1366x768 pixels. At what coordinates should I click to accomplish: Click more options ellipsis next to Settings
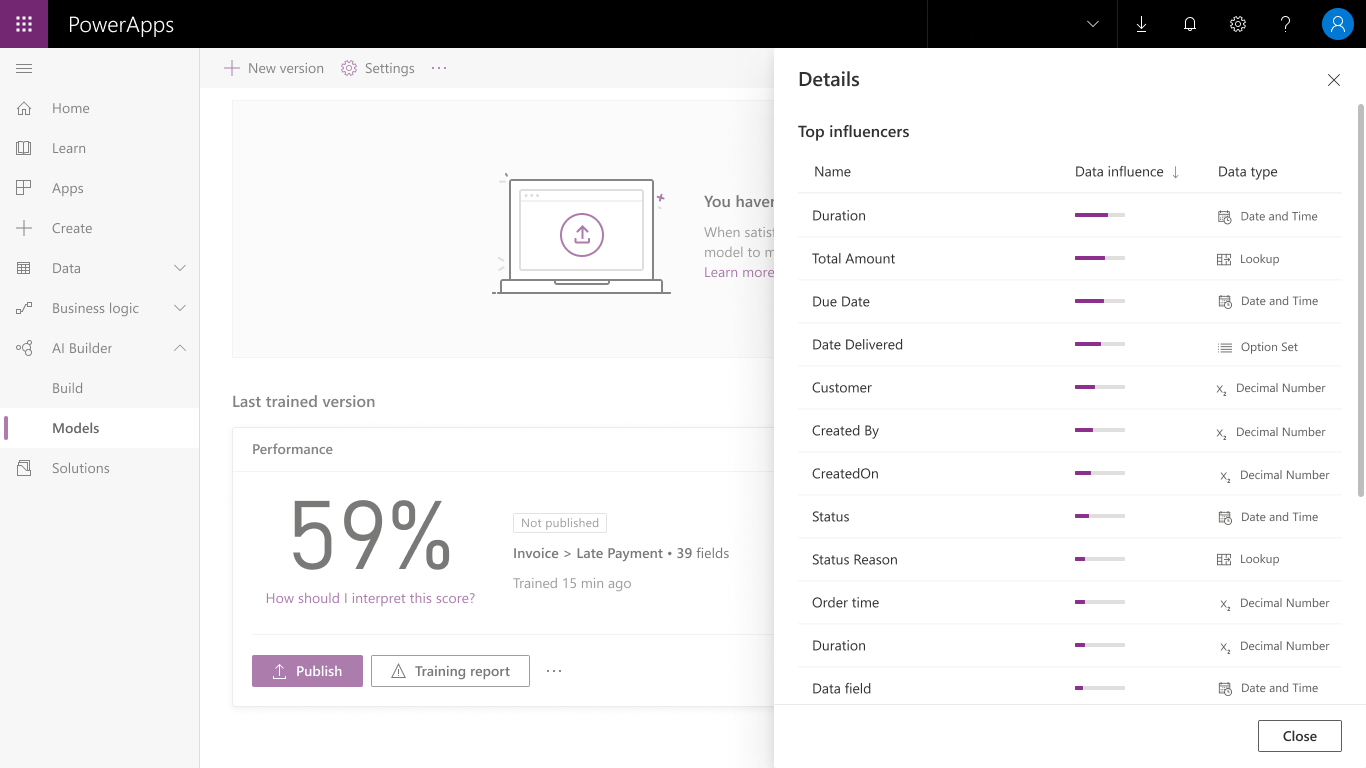(439, 68)
